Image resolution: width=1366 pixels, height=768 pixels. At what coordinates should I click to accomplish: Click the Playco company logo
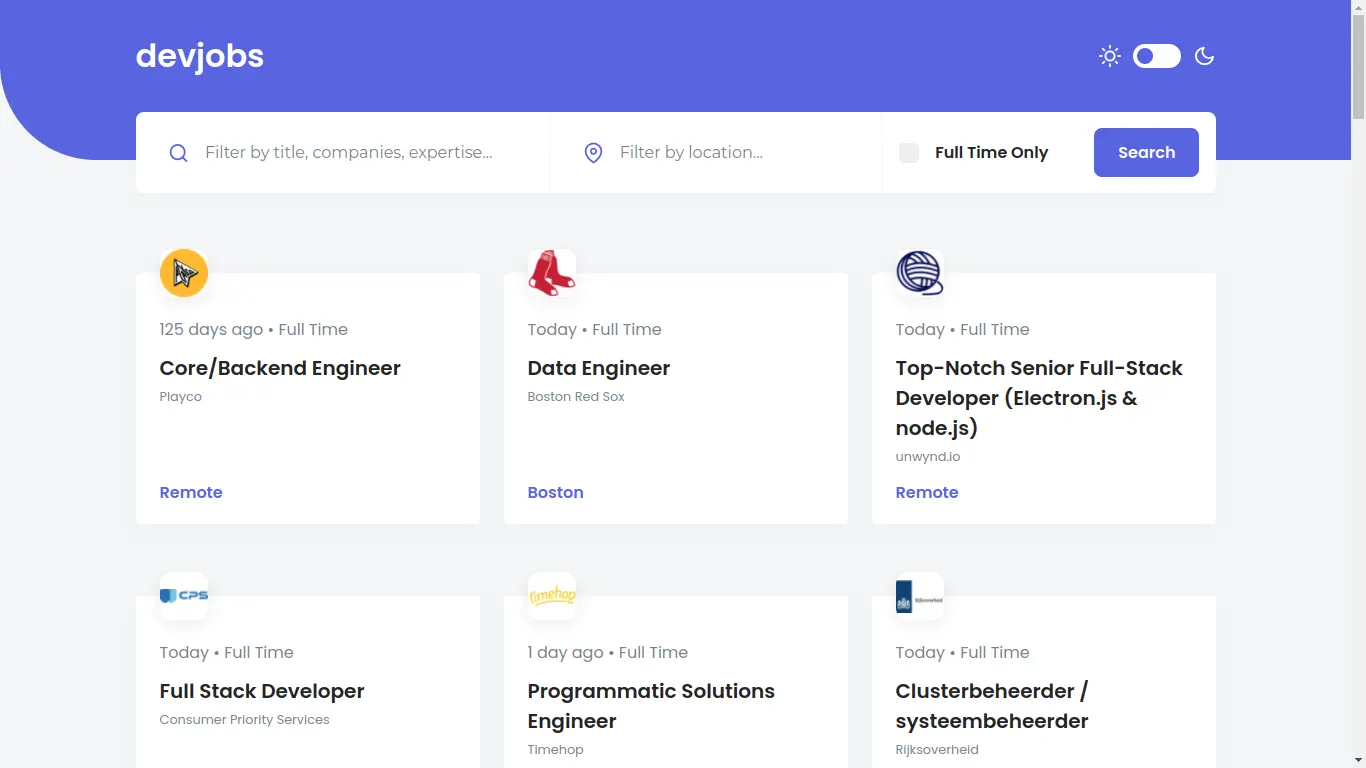pos(184,272)
